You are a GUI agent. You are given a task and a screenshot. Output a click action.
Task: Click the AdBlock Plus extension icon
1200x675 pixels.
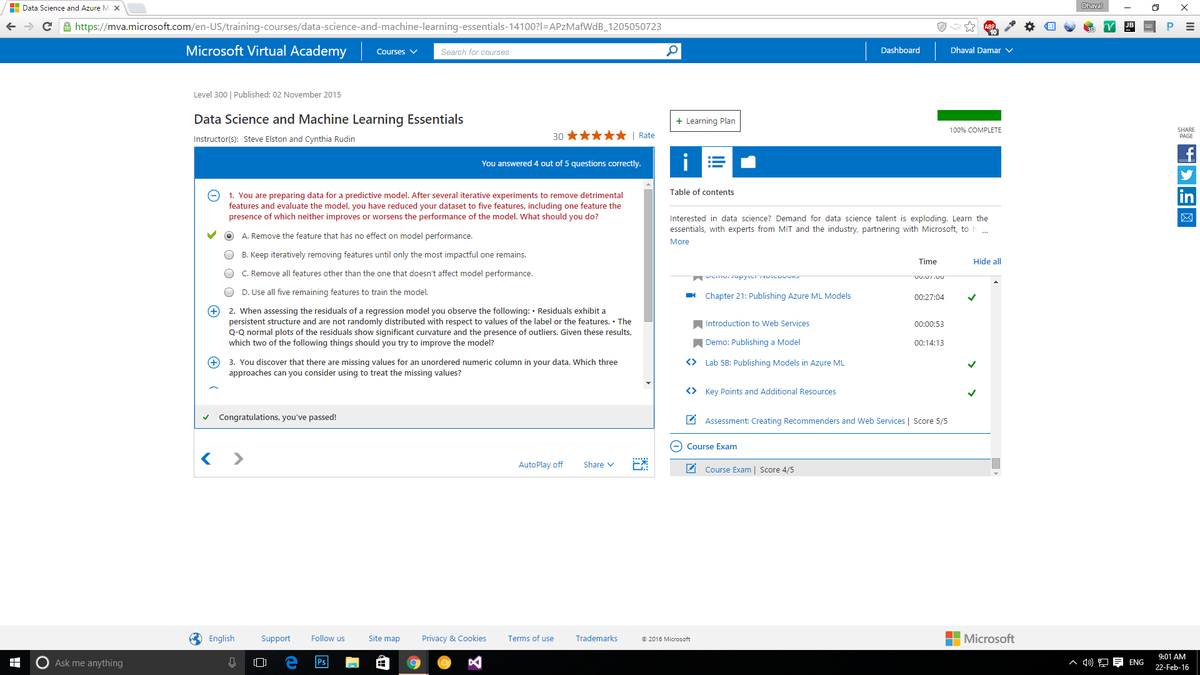tap(988, 27)
